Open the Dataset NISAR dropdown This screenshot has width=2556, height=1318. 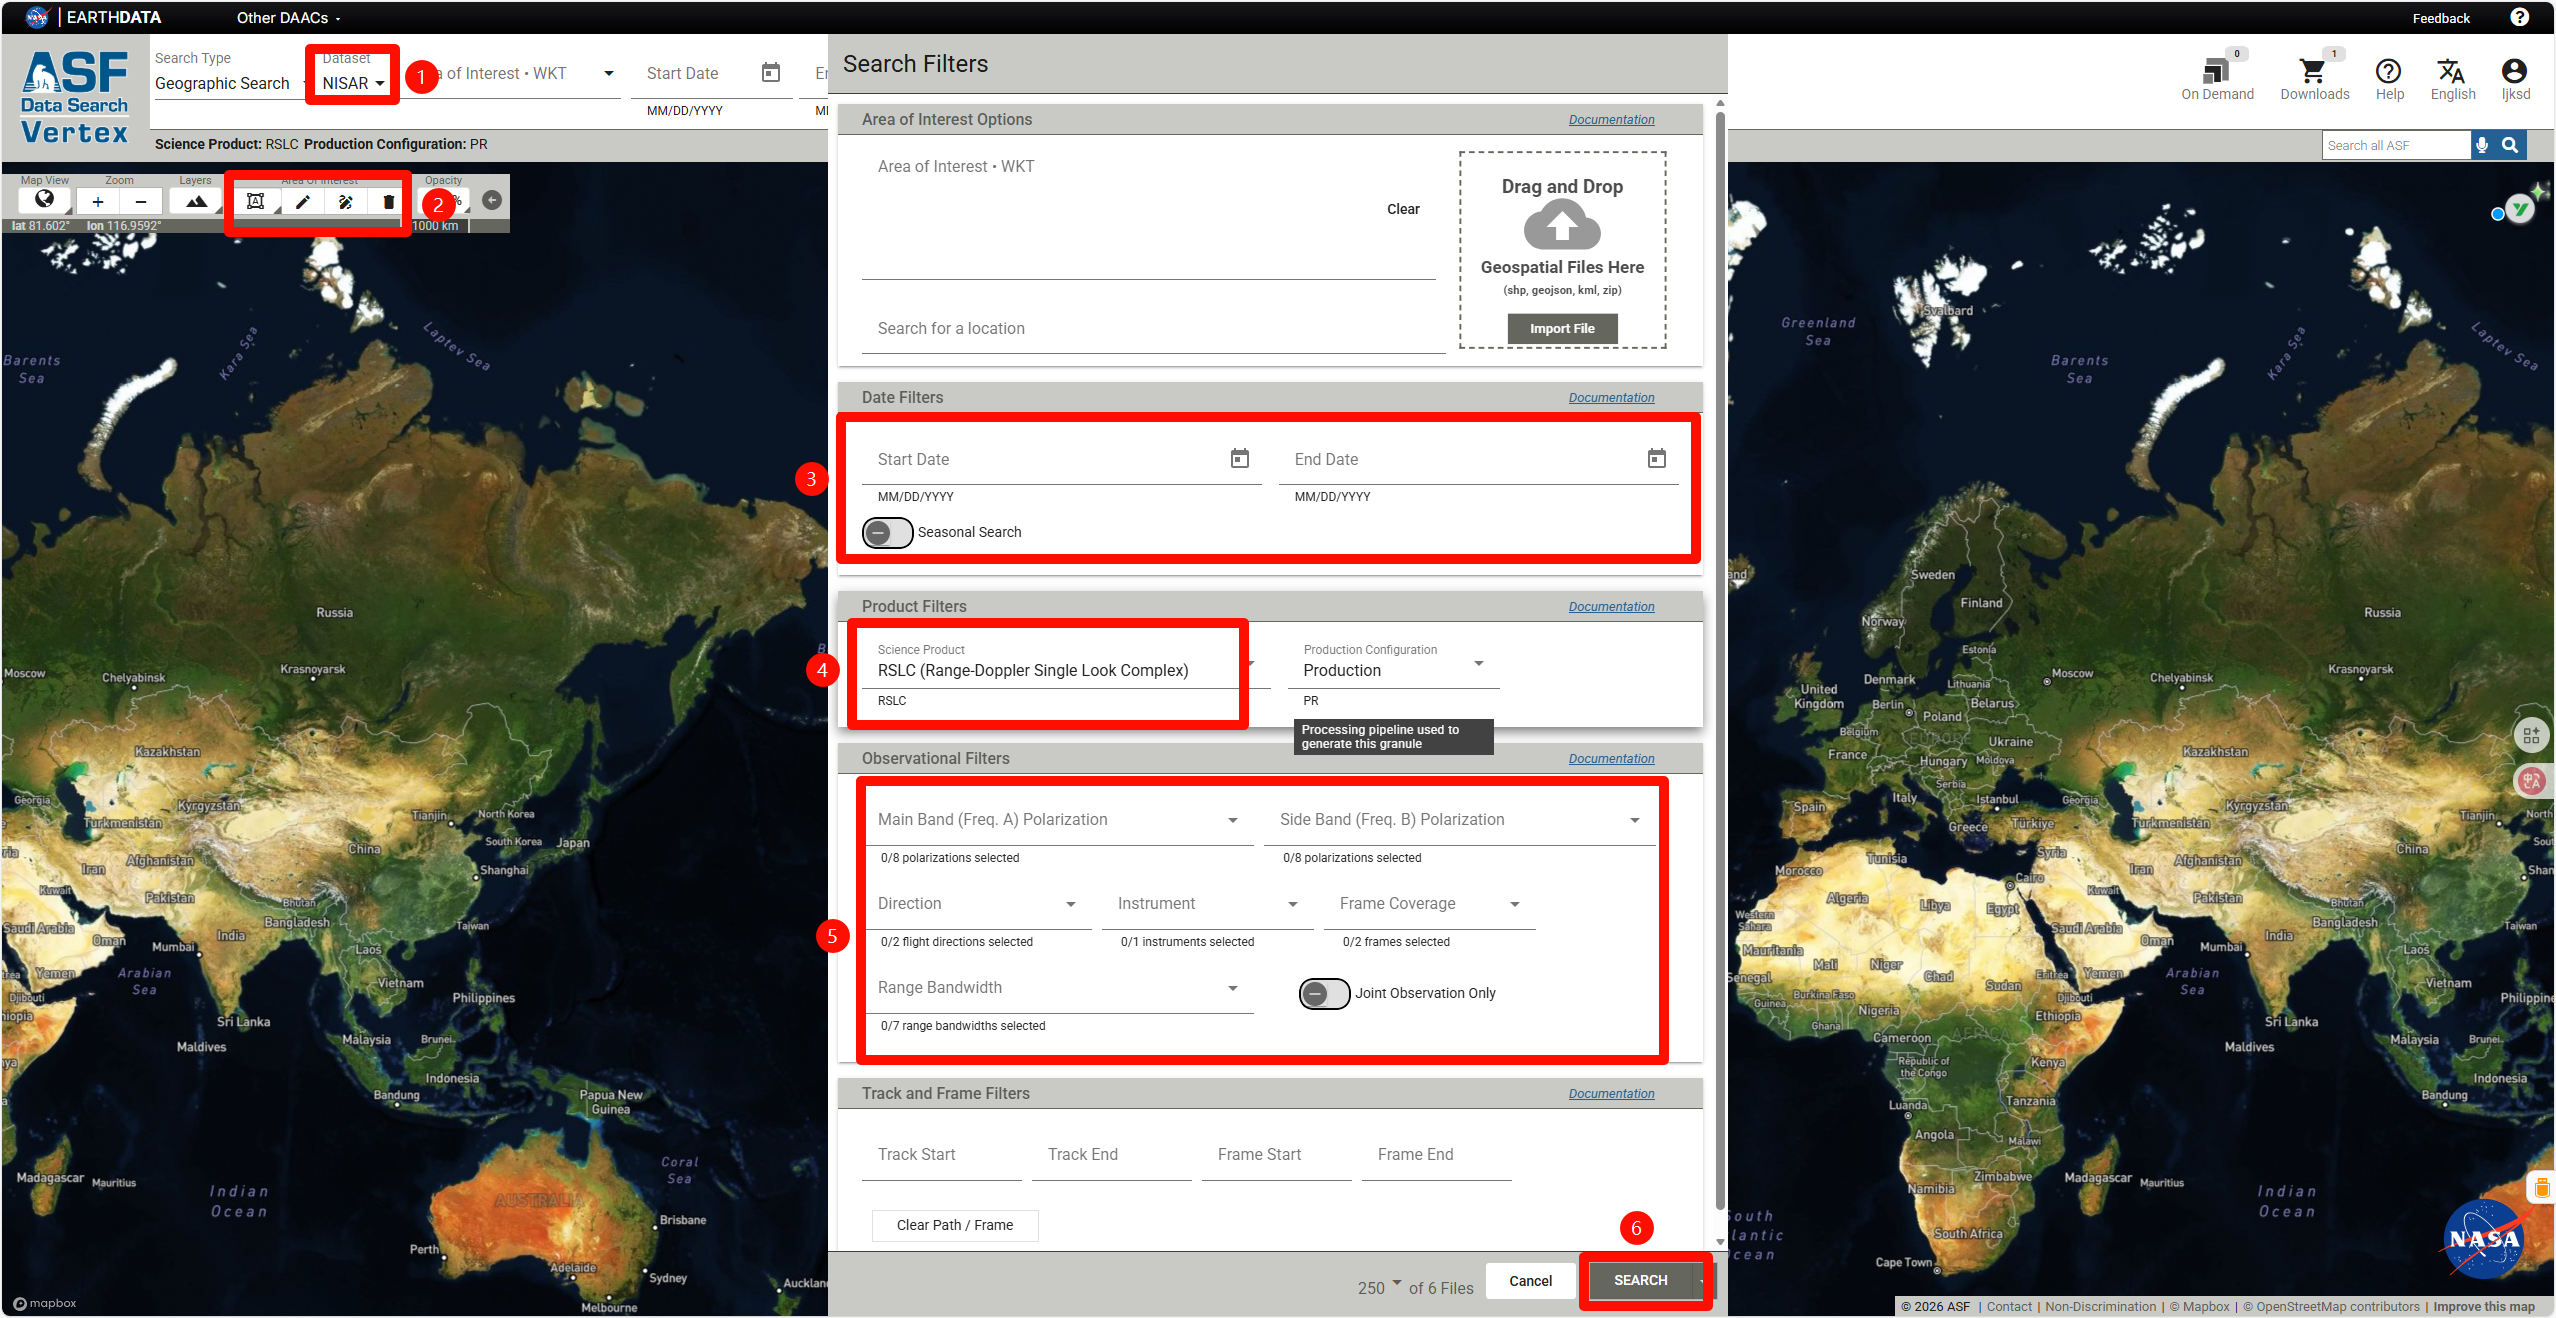pos(353,83)
